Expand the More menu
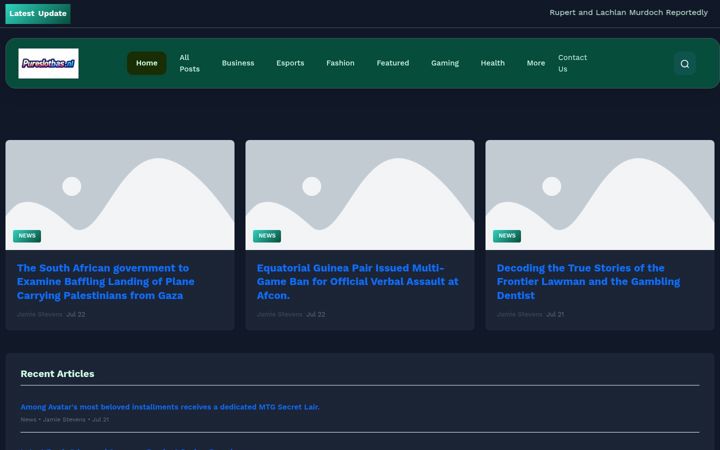Screen dimensions: 720x450 pyautogui.click(x=536, y=63)
